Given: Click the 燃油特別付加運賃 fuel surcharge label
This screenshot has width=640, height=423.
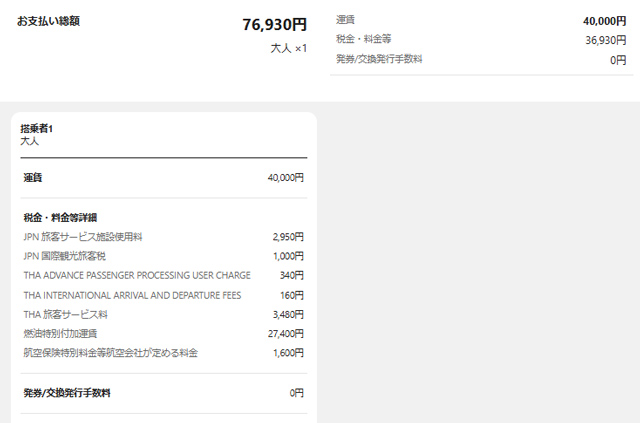Looking at the screenshot, I should click(59, 333).
